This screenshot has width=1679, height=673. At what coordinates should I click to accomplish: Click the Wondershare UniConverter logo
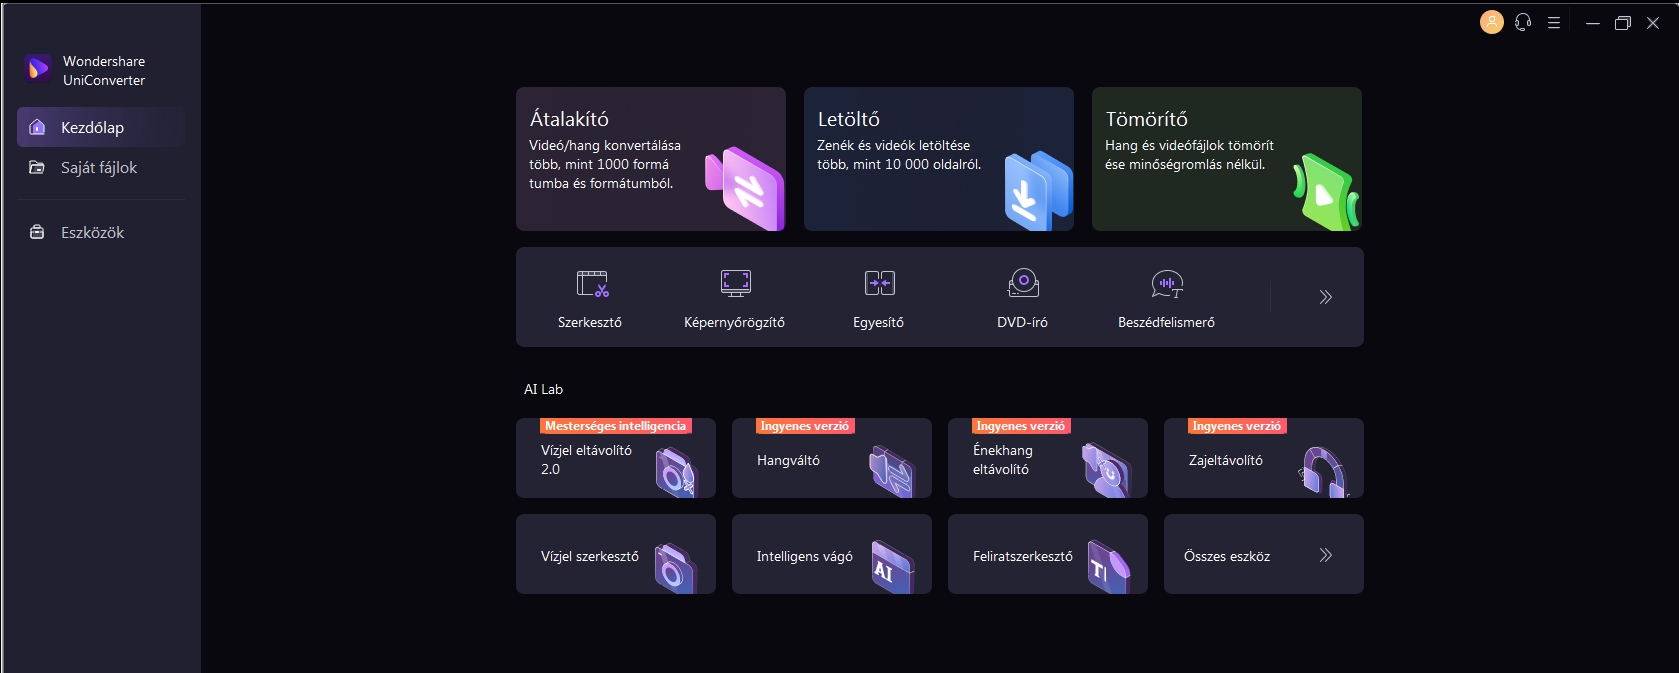pyautogui.click(x=38, y=69)
